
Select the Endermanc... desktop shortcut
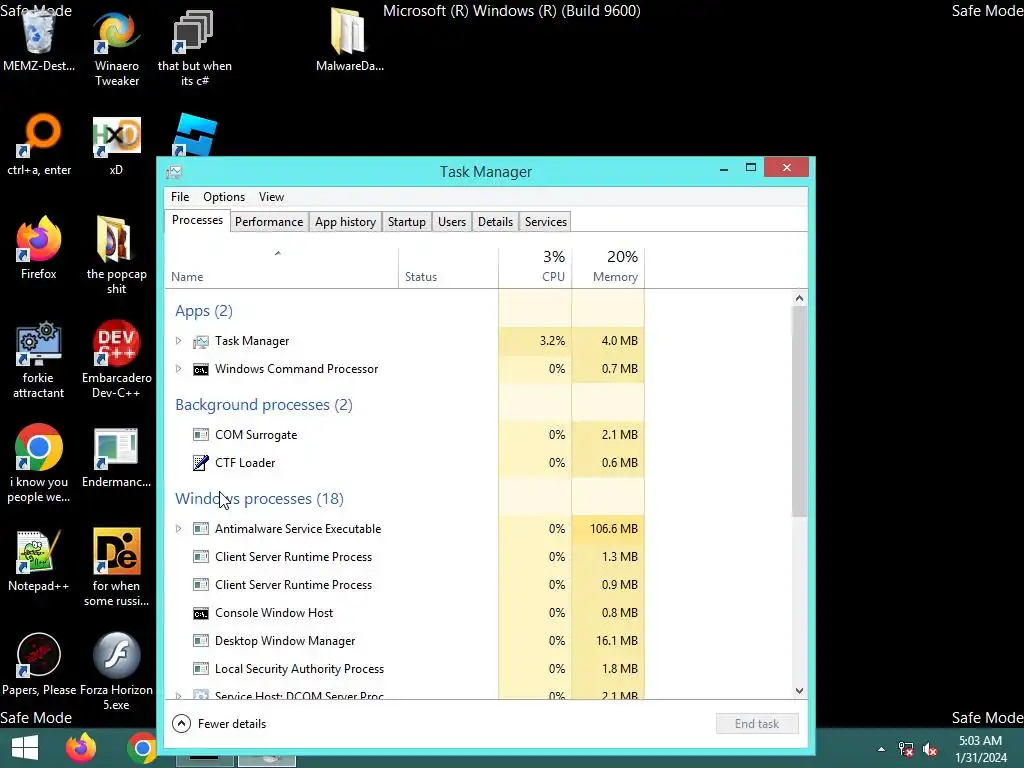pos(116,457)
